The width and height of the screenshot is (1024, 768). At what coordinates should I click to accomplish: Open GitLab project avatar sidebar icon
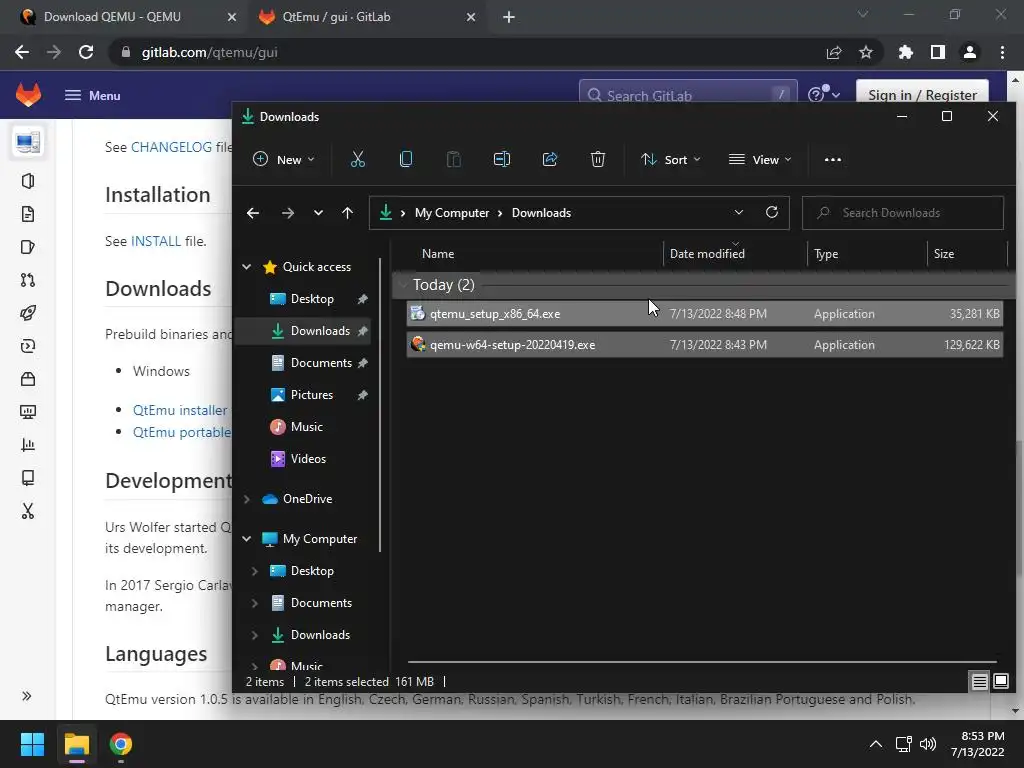pyautogui.click(x=28, y=142)
